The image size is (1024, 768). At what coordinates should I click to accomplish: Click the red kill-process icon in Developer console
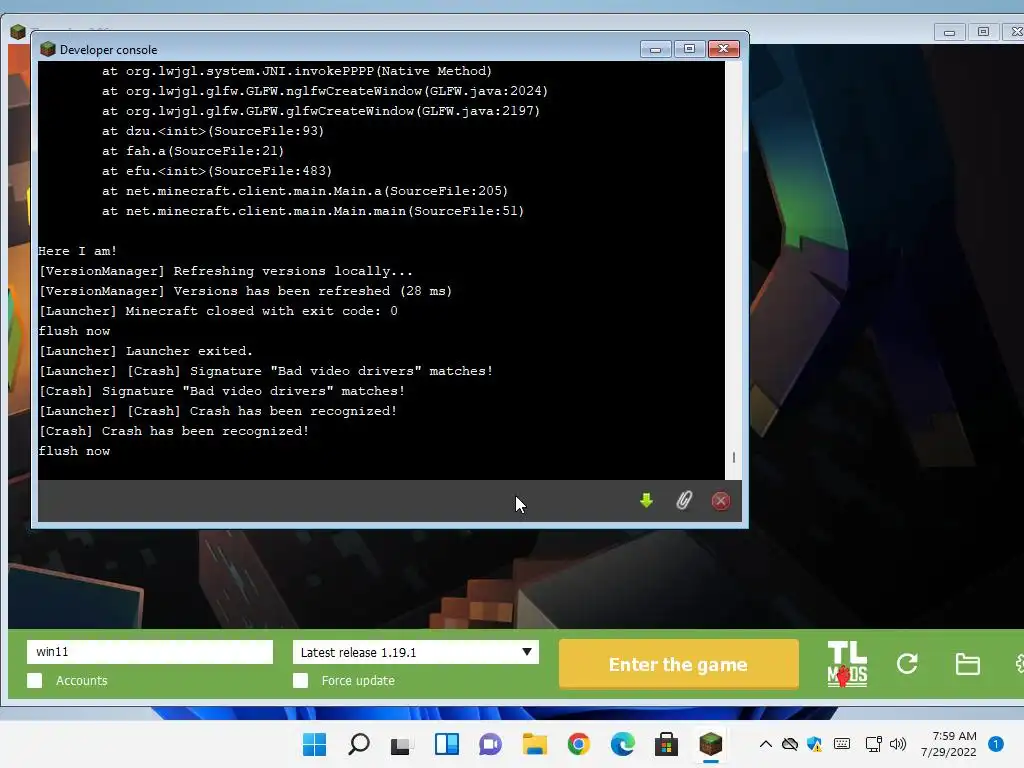coord(720,501)
